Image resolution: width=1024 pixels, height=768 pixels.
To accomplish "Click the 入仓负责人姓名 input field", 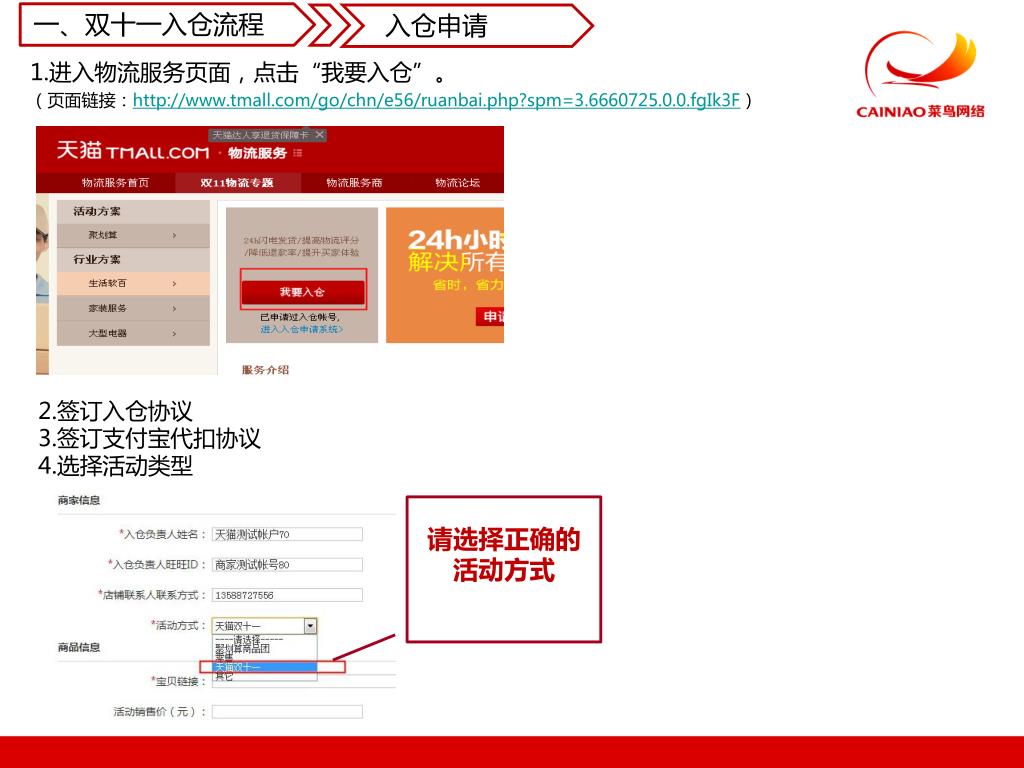I will point(287,534).
